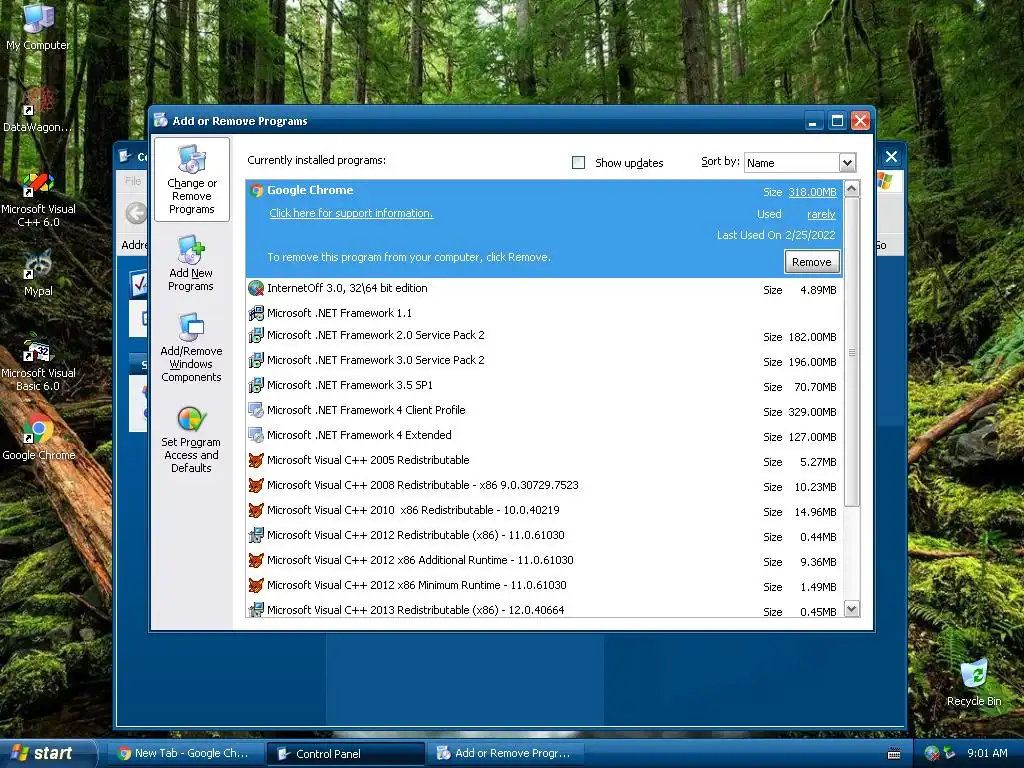
Task: Switch to Add or Remove Programs taskbar button
Action: (x=505, y=754)
